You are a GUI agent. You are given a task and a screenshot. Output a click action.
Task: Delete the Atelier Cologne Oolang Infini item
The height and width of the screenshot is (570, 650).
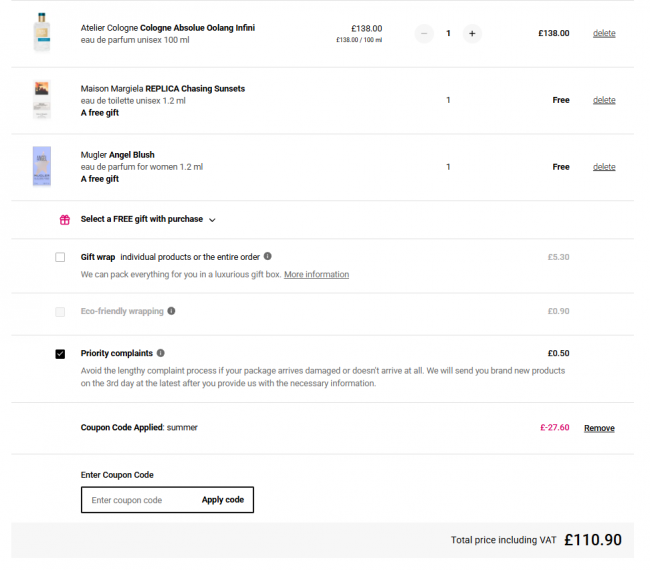pyautogui.click(x=604, y=33)
